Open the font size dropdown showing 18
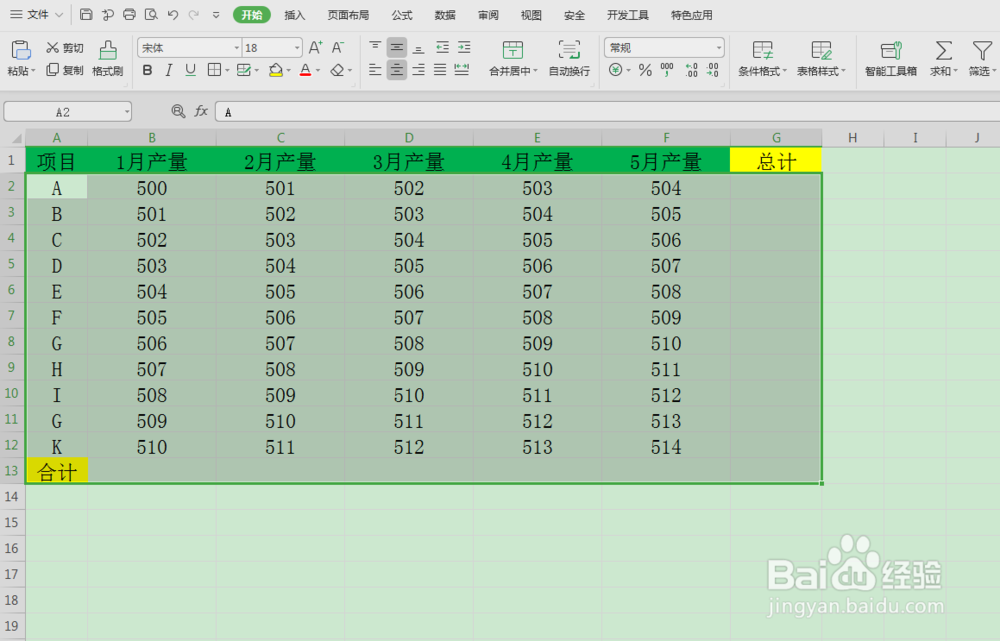The height and width of the screenshot is (641, 1000). [297, 48]
